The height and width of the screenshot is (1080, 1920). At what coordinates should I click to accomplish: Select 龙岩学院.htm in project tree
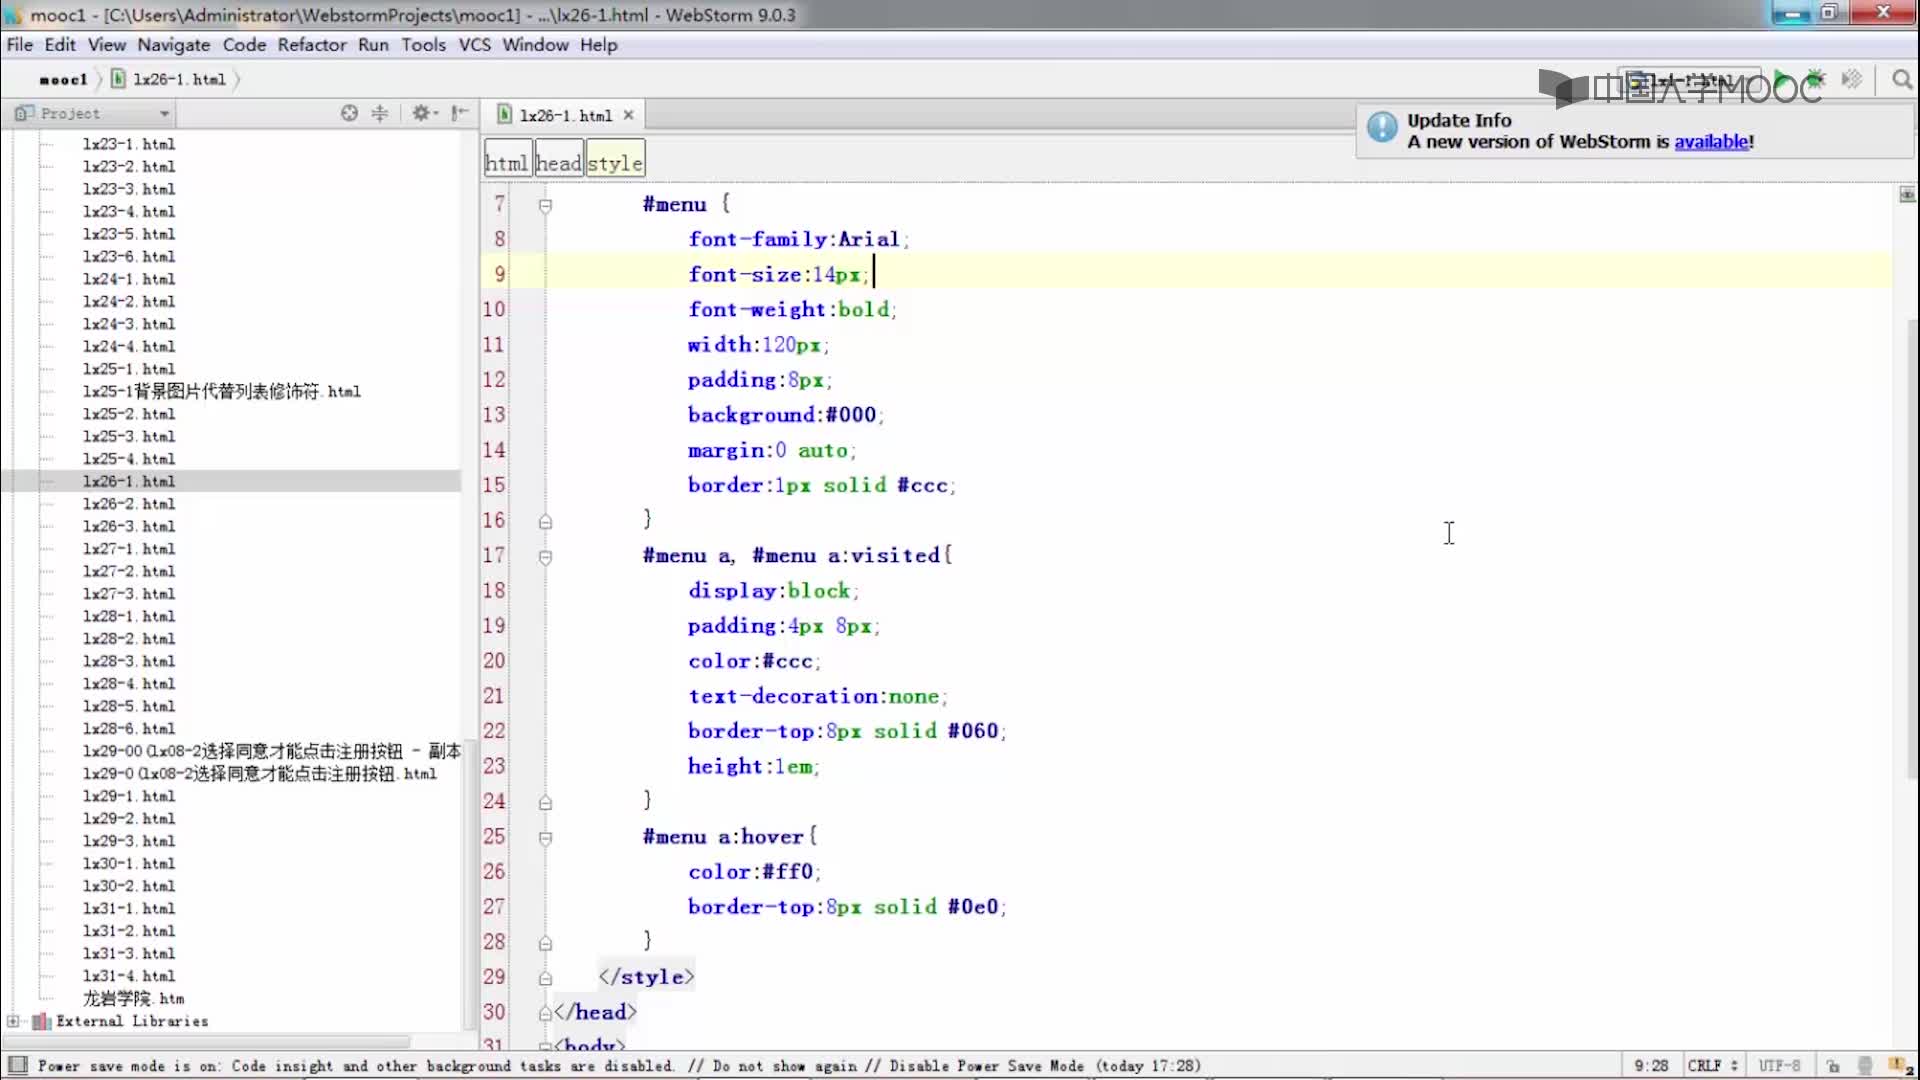coord(133,999)
